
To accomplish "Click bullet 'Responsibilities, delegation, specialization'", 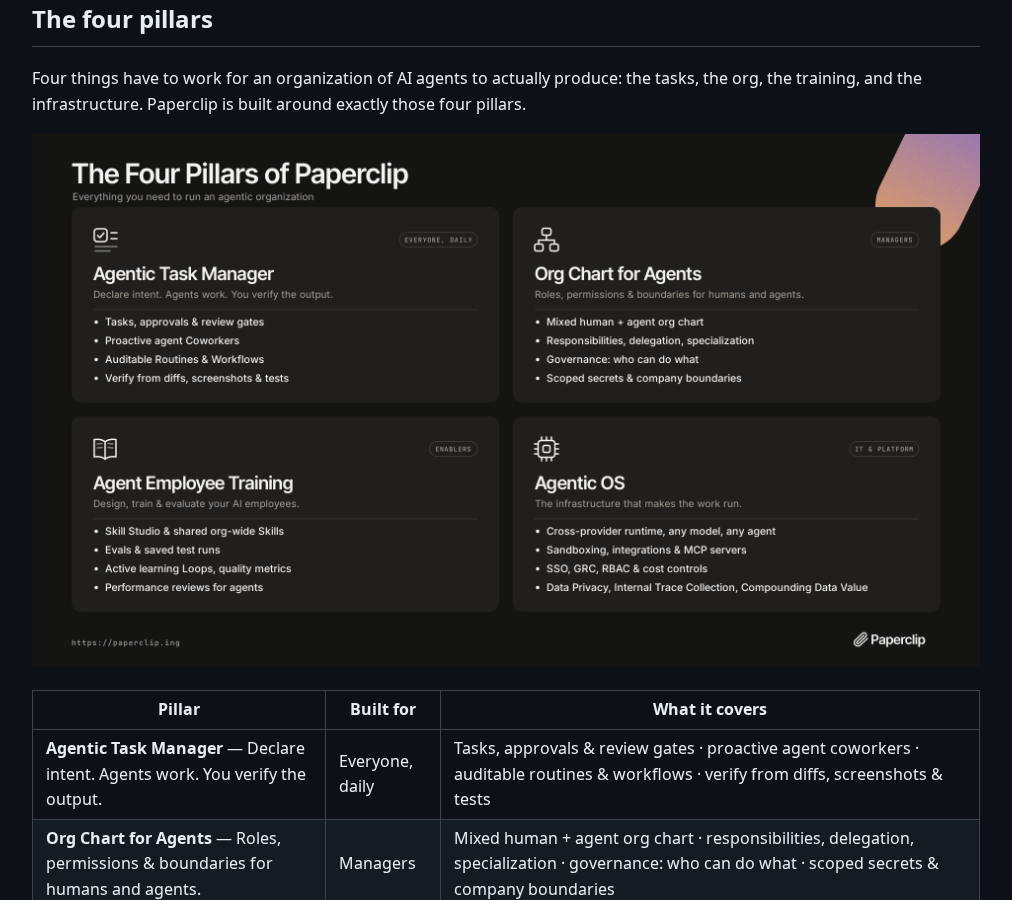I will click(650, 341).
